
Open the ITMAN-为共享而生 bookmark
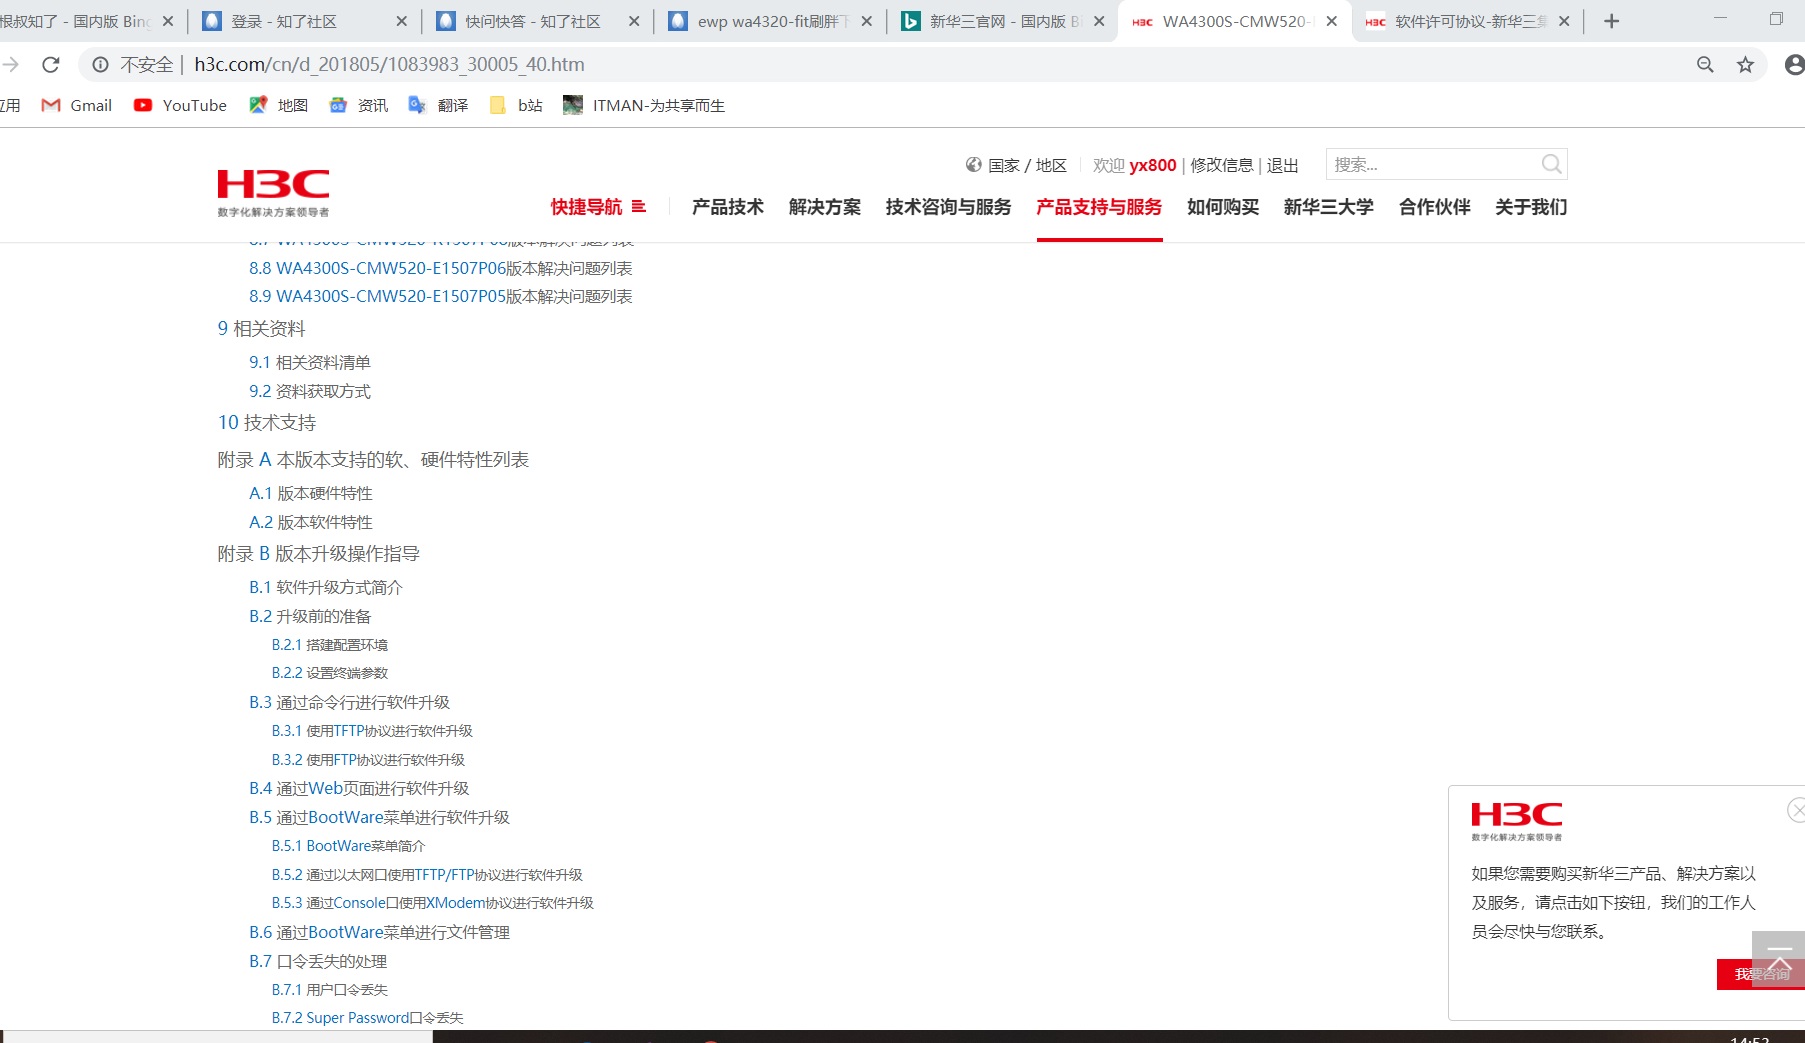[x=644, y=105]
